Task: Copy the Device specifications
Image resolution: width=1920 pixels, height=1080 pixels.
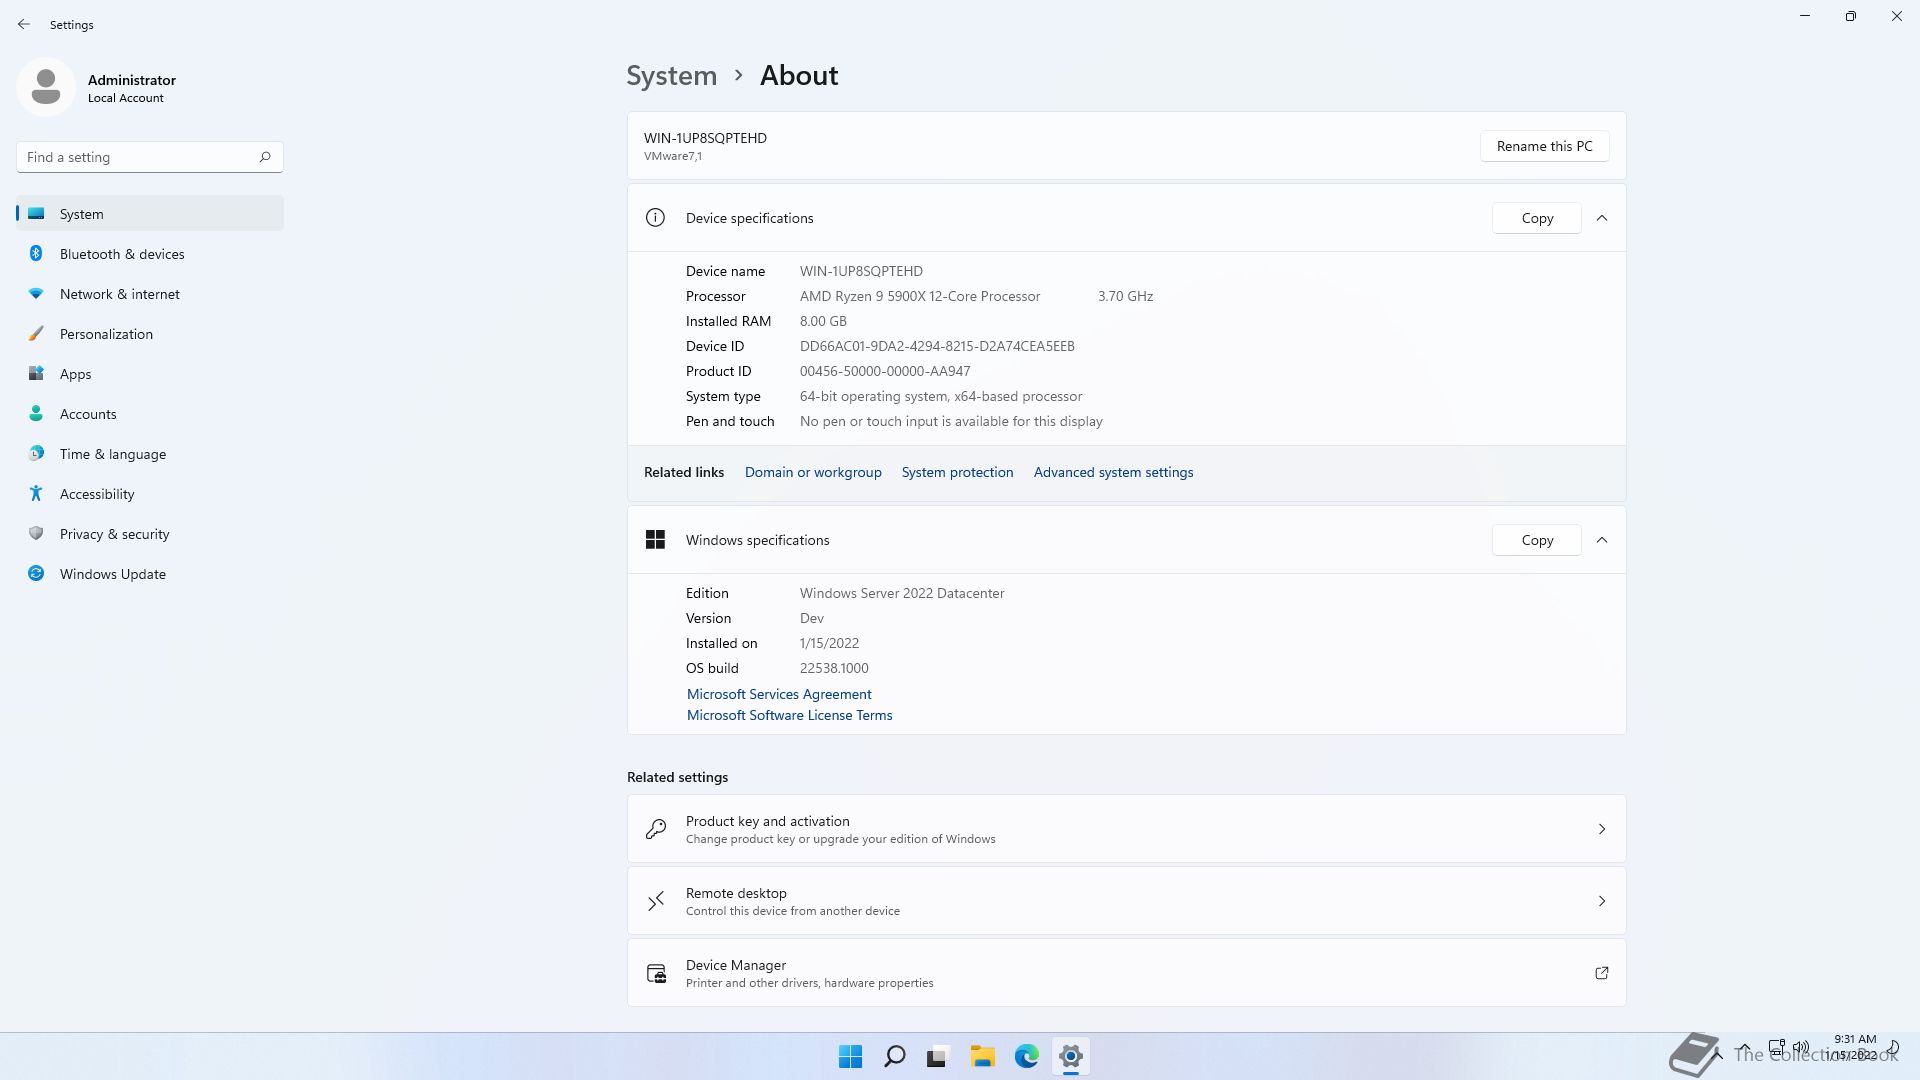Action: click(1536, 218)
